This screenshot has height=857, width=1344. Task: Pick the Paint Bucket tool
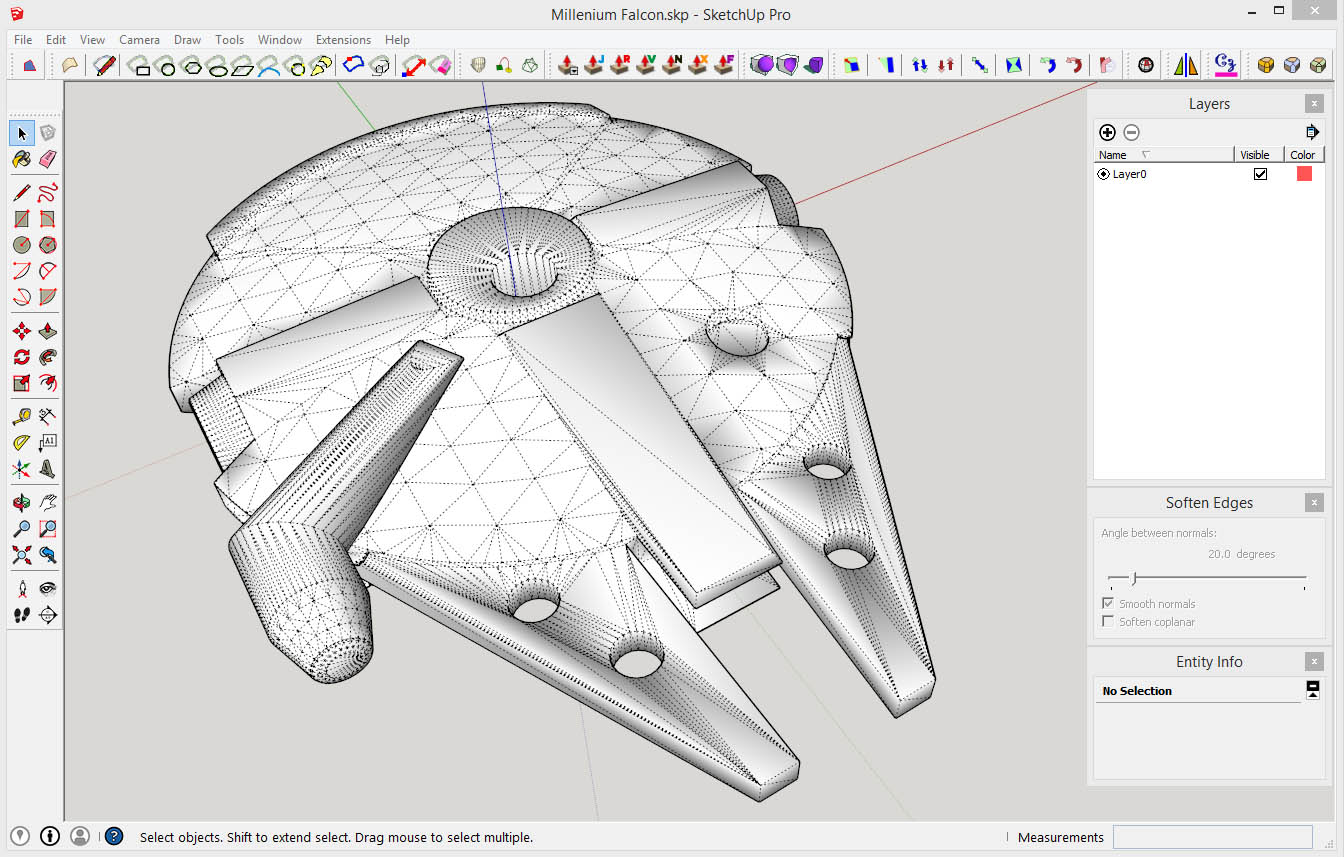tap(22, 159)
